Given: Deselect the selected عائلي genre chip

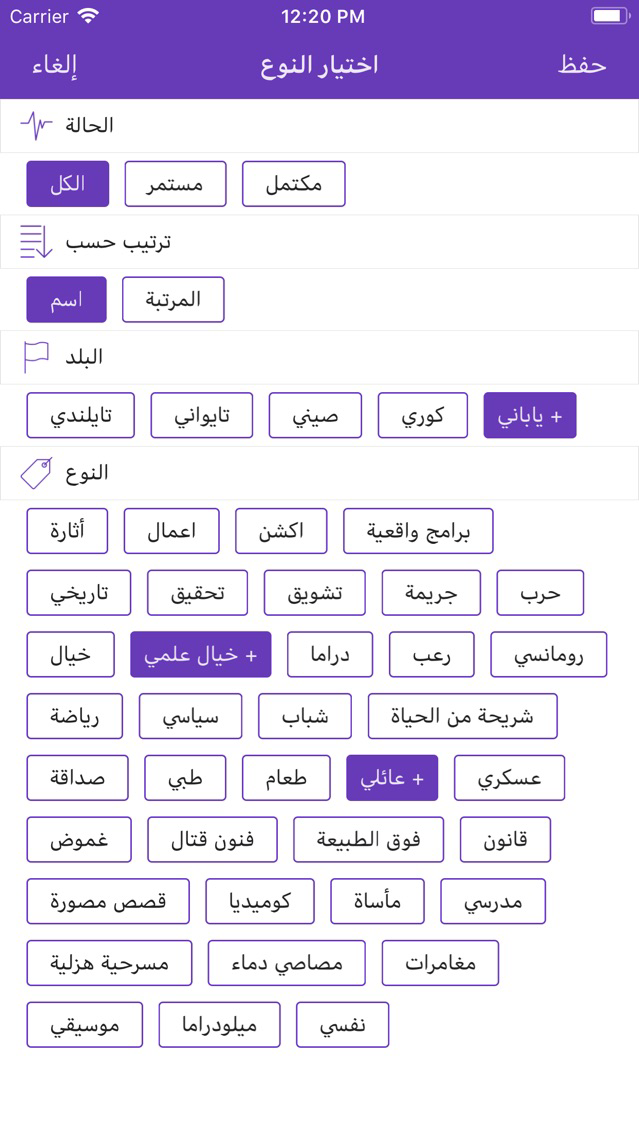Looking at the screenshot, I should (392, 778).
